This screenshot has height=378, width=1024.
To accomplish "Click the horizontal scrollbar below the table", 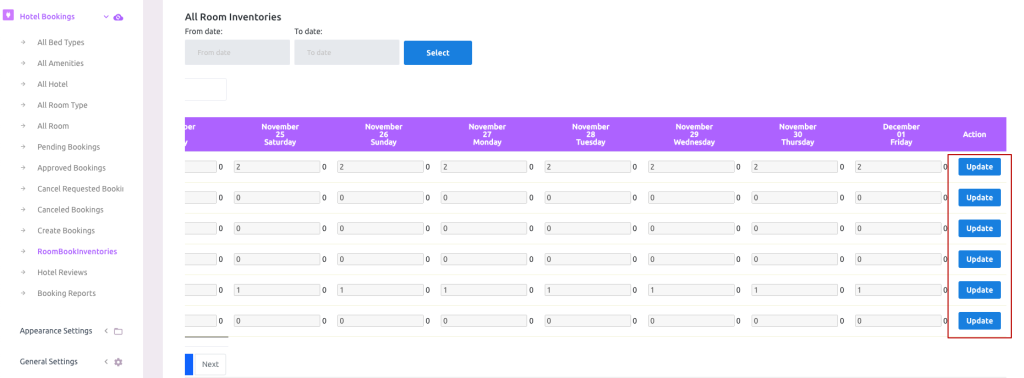I will click(x=206, y=337).
